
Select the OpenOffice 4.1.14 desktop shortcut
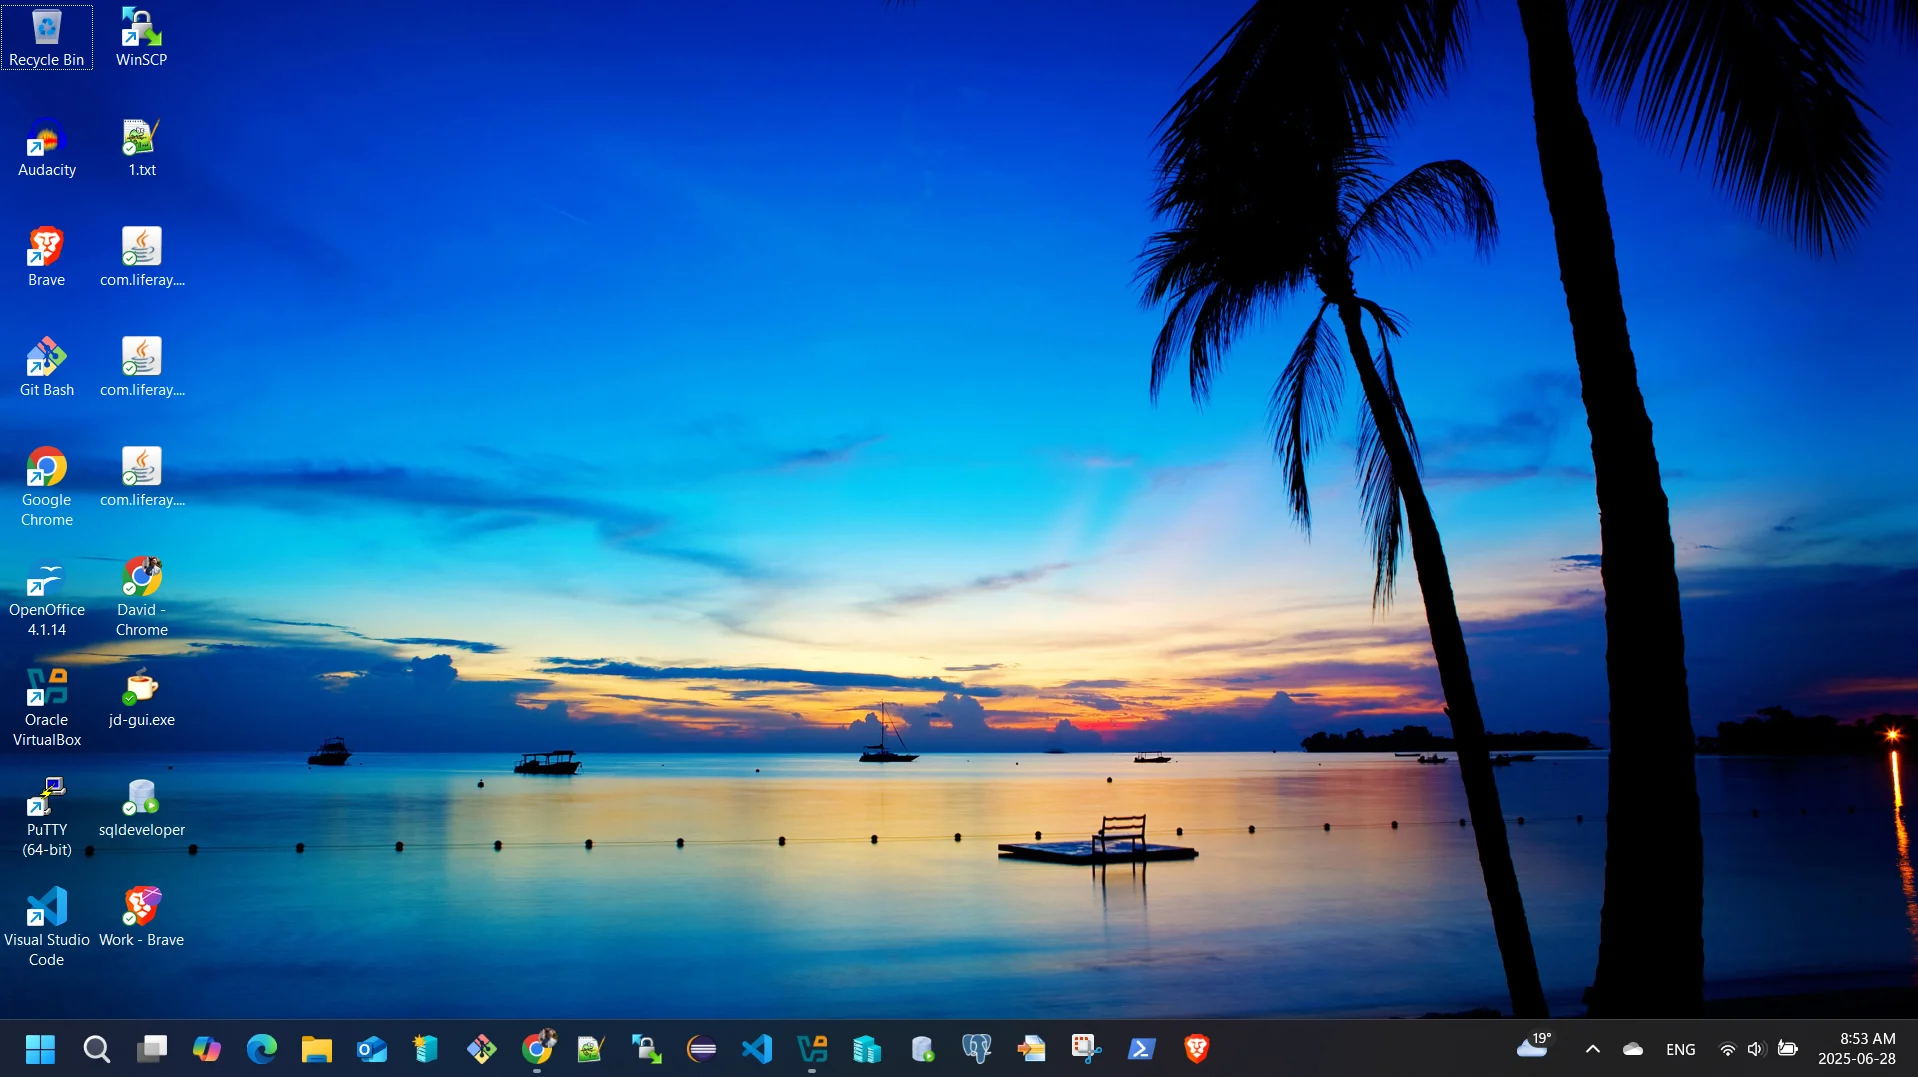pyautogui.click(x=47, y=597)
